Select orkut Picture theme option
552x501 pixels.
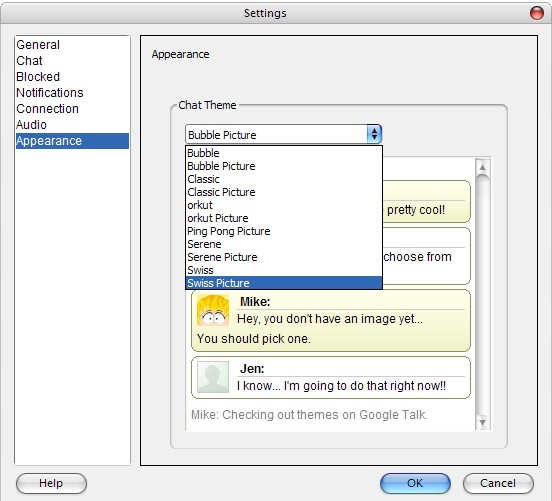(x=284, y=218)
